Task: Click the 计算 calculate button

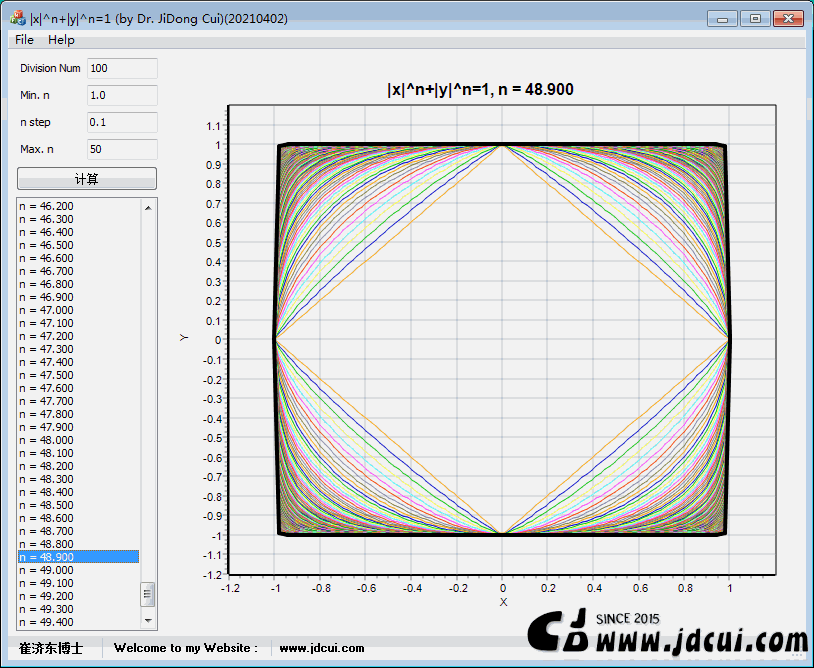Action: [x=87, y=179]
